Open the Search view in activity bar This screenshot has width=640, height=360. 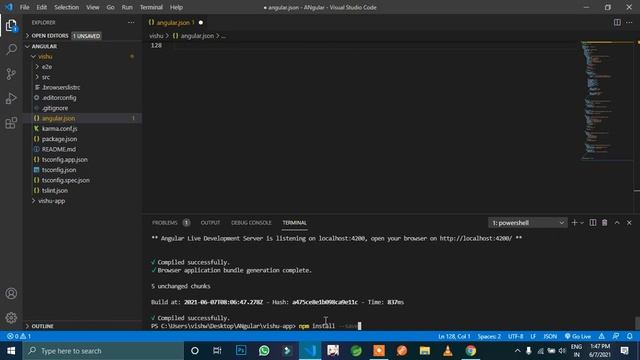pyautogui.click(x=11, y=49)
